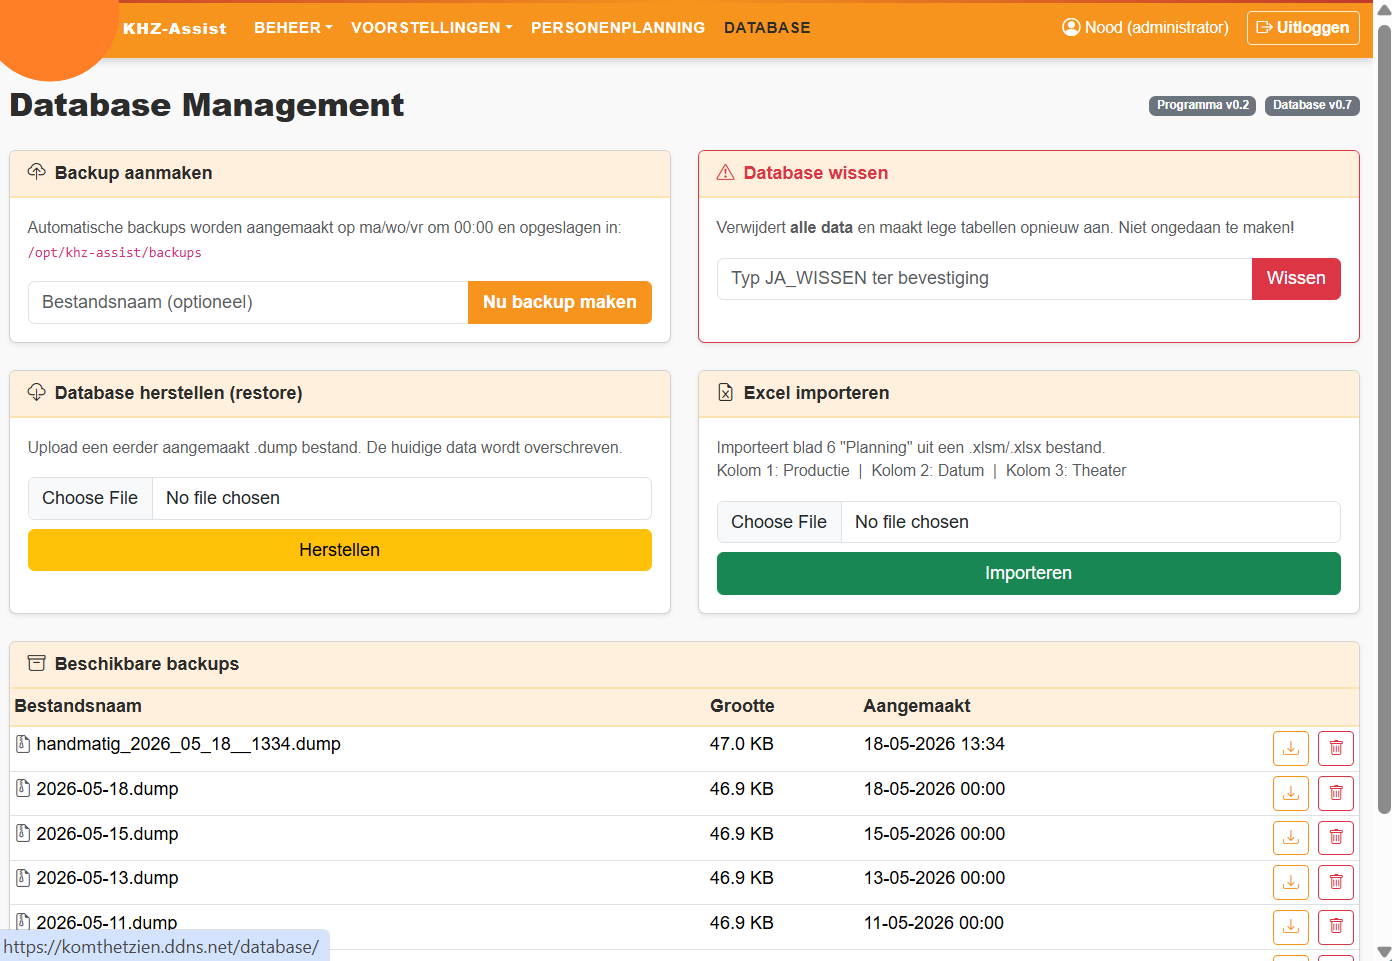Click file icon beside 2026-05-13.dump
Viewport: 1392px width, 961px height.
(x=23, y=878)
